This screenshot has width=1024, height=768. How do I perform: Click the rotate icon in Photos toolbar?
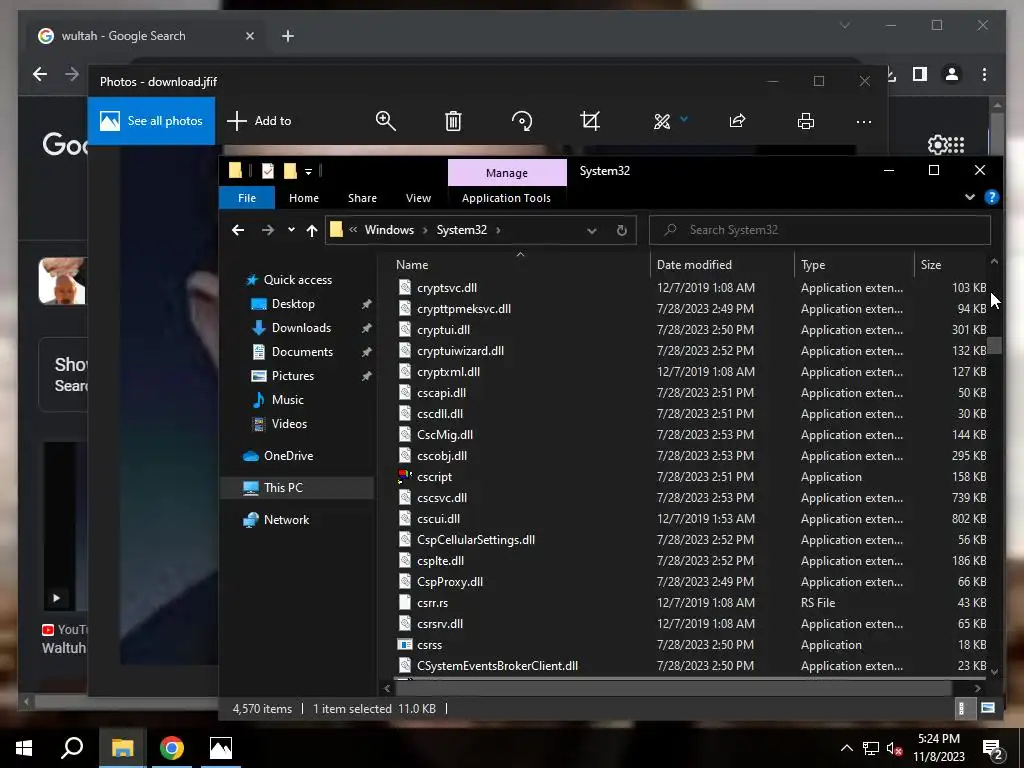(522, 121)
